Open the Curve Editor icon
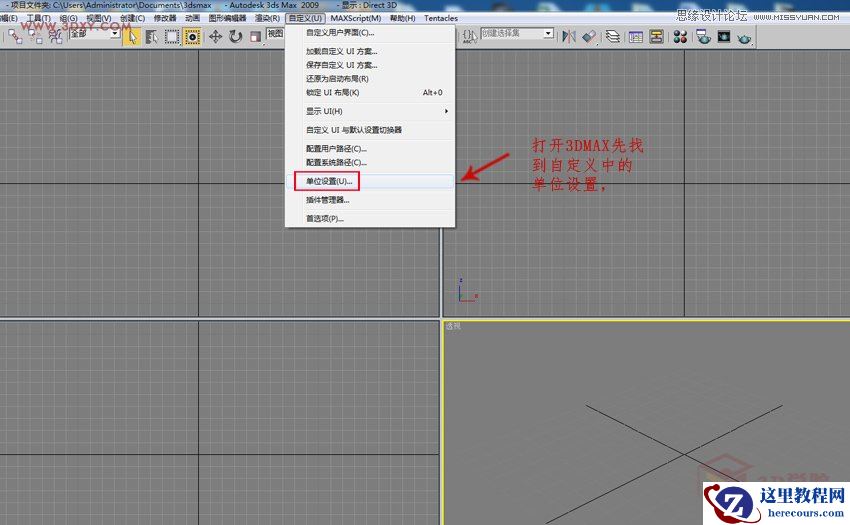 point(636,36)
